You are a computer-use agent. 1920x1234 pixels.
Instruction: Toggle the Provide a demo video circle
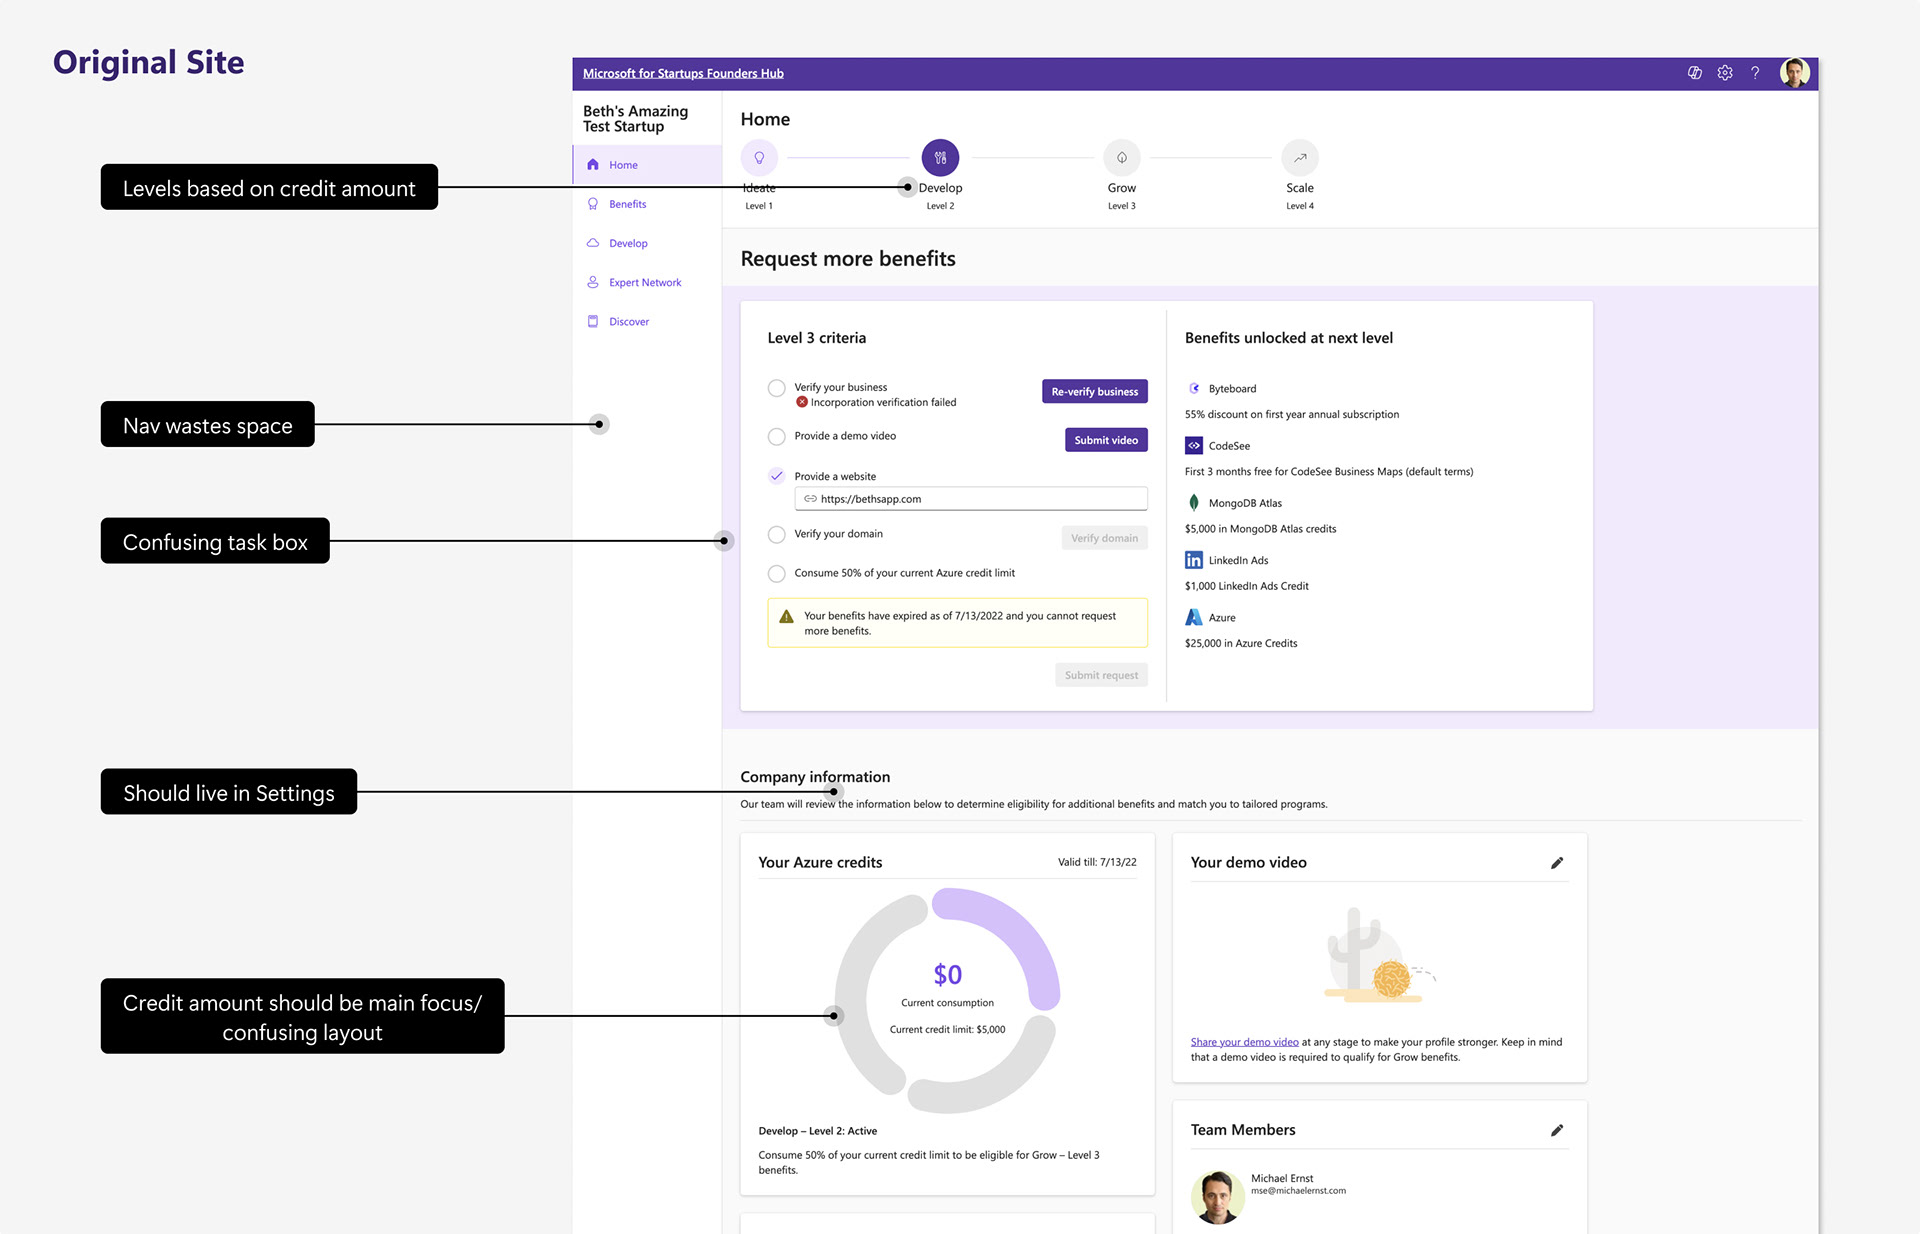776,436
